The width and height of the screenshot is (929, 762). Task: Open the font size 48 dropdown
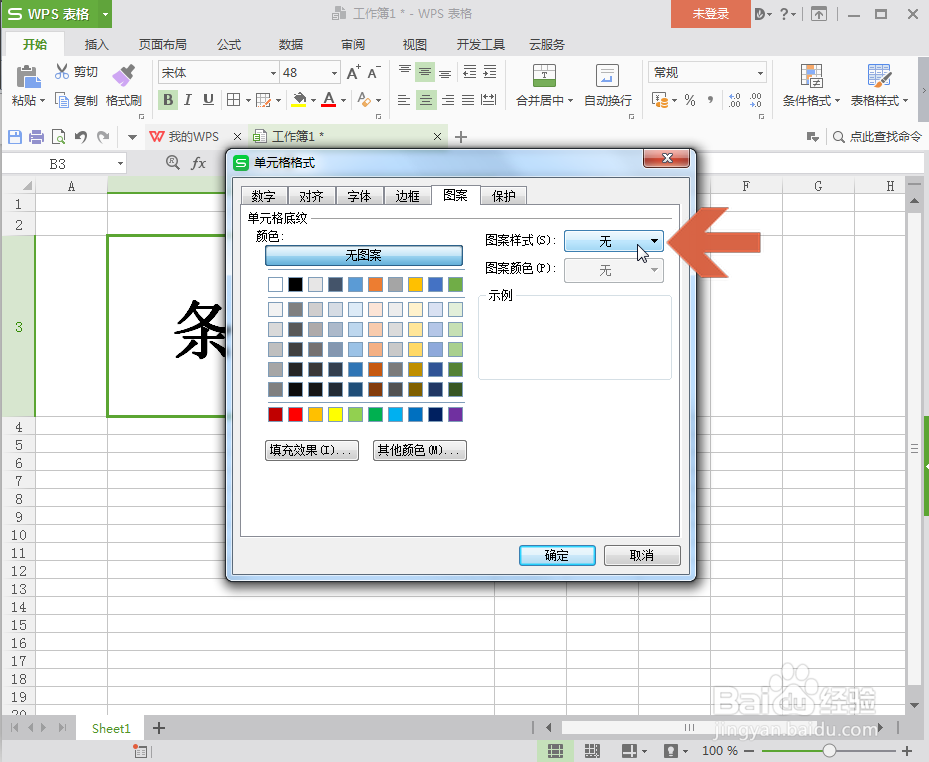click(x=334, y=73)
